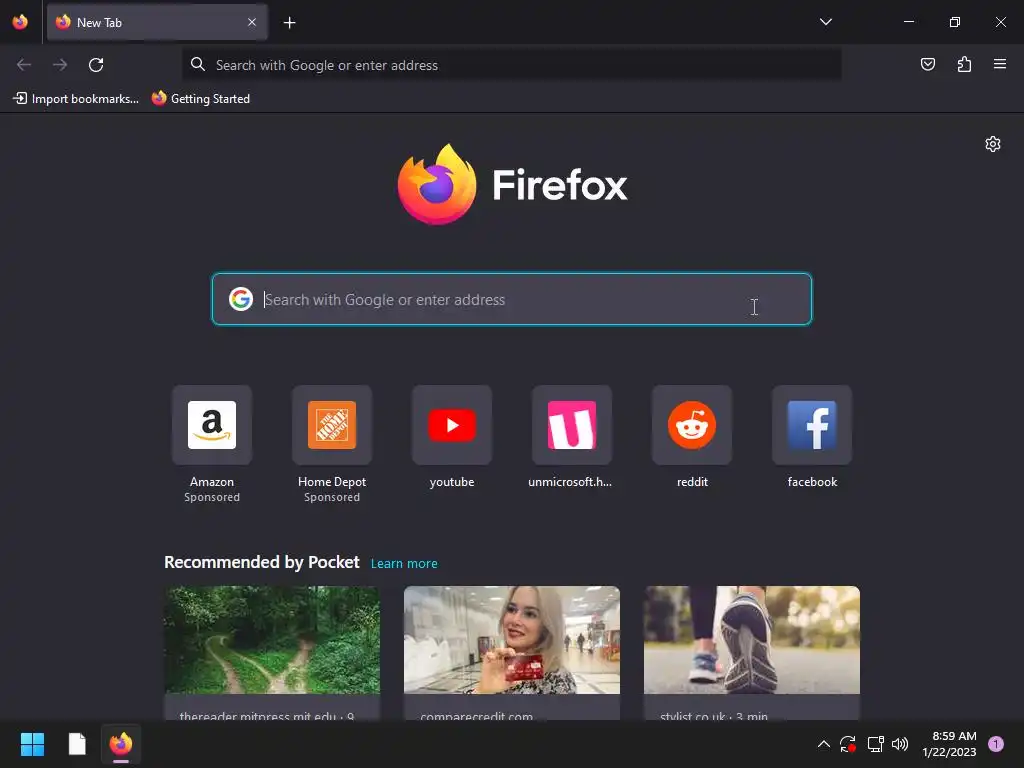Click the magnifier icon in address bar

(x=198, y=64)
